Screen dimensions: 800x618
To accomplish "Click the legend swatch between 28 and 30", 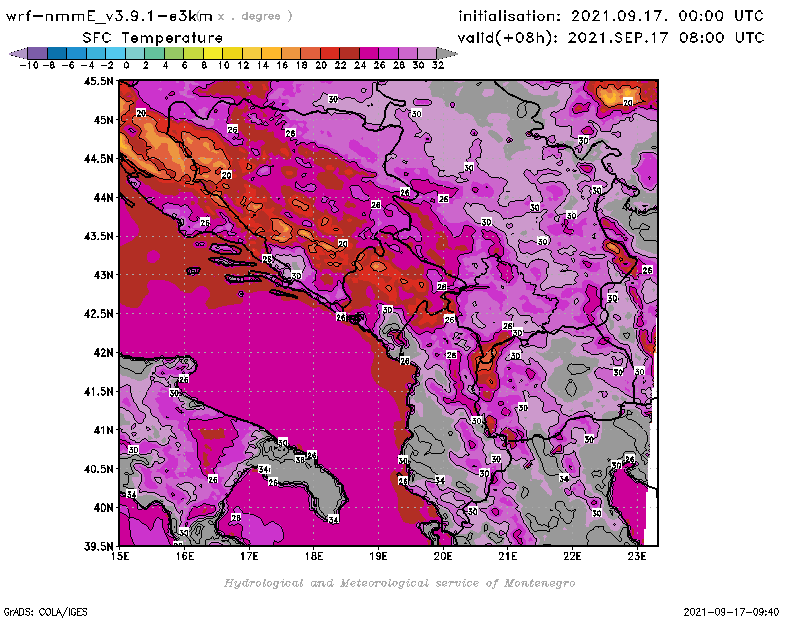I will coord(408,53).
